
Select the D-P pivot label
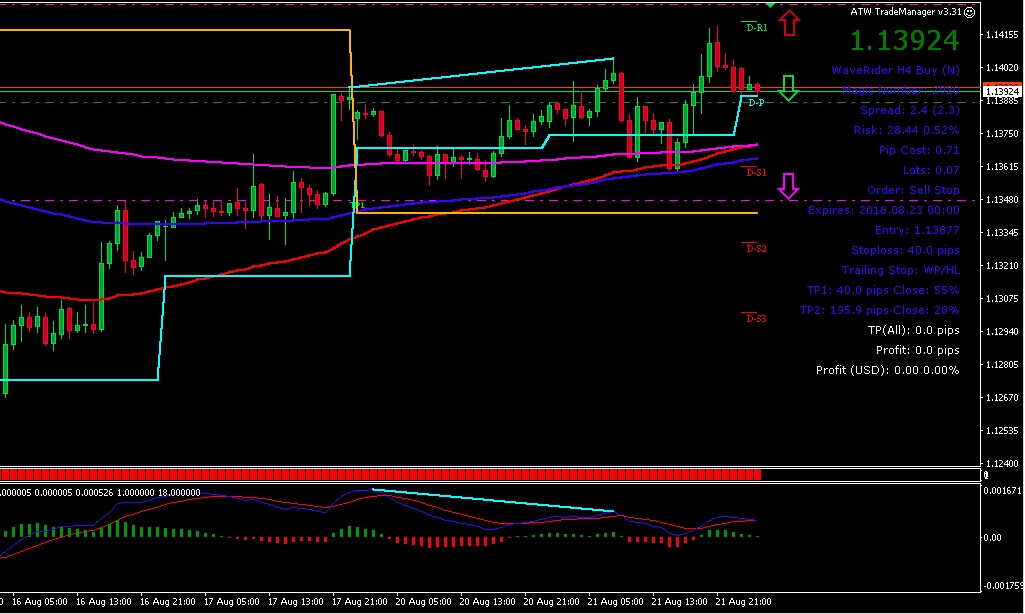pyautogui.click(x=756, y=103)
